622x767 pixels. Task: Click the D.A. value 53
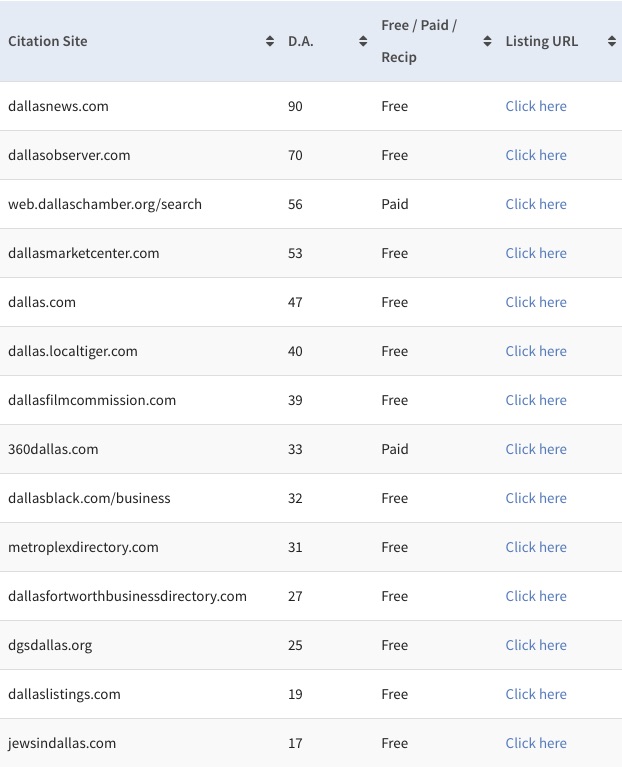coord(295,253)
